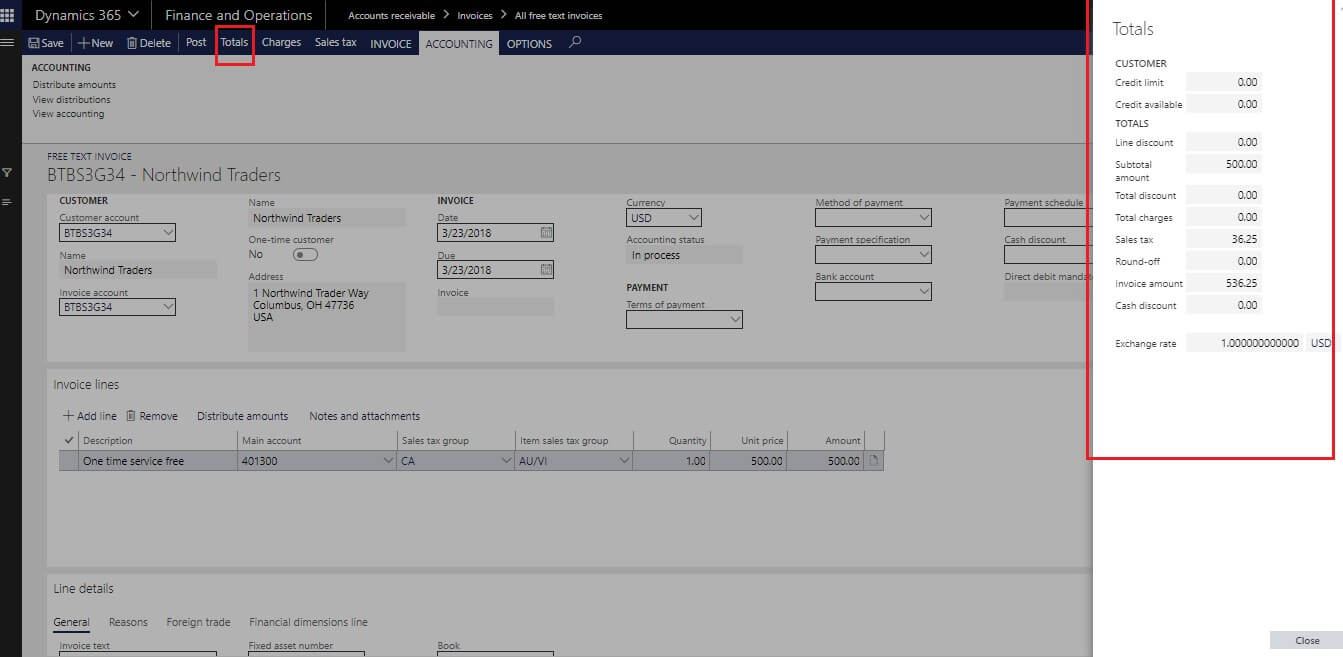Click the Accounting status In process field
1343x657 pixels.
(684, 255)
